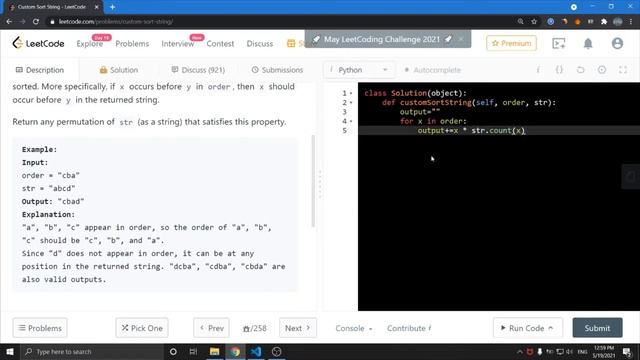Place cursor on code line 5
Screen dimensions: 640x360
coord(499,131)
